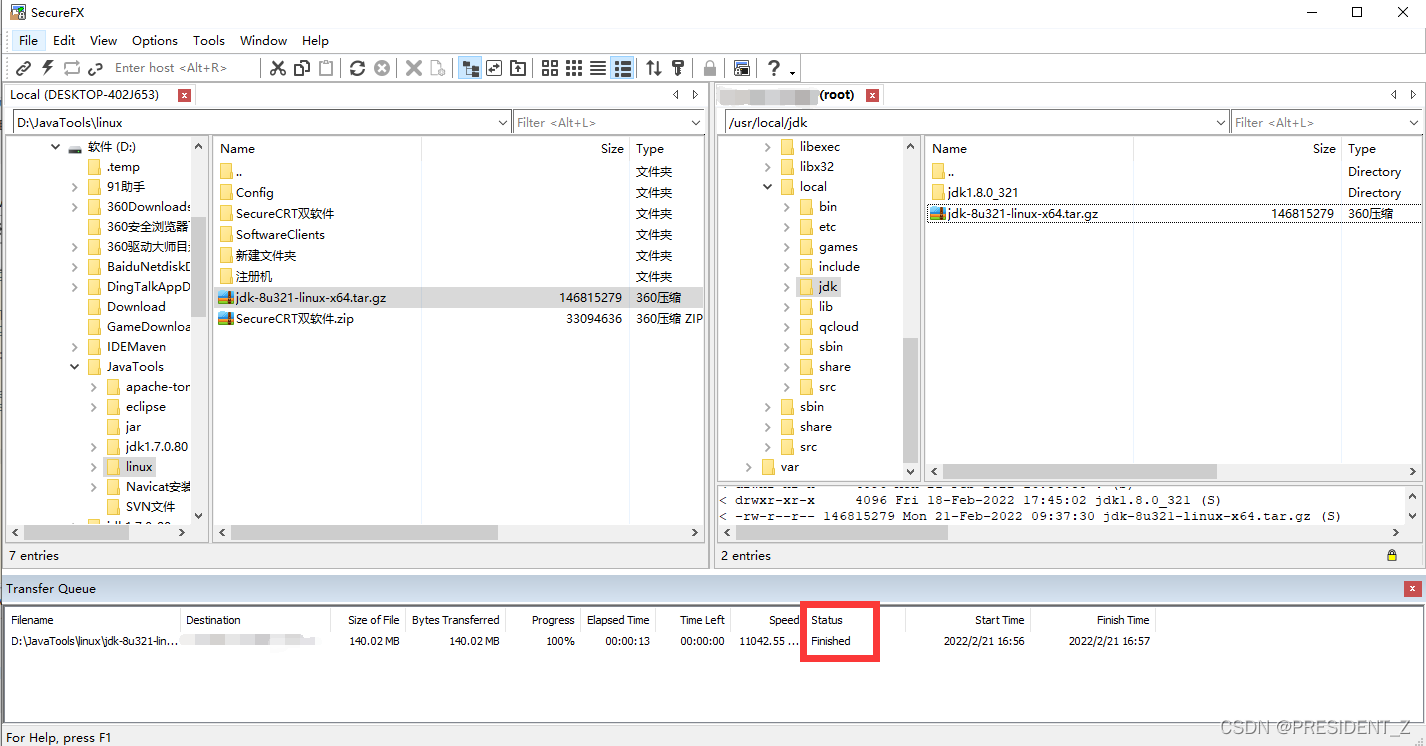
Task: Refresh the file listing with toolbar icon
Action: pos(357,68)
